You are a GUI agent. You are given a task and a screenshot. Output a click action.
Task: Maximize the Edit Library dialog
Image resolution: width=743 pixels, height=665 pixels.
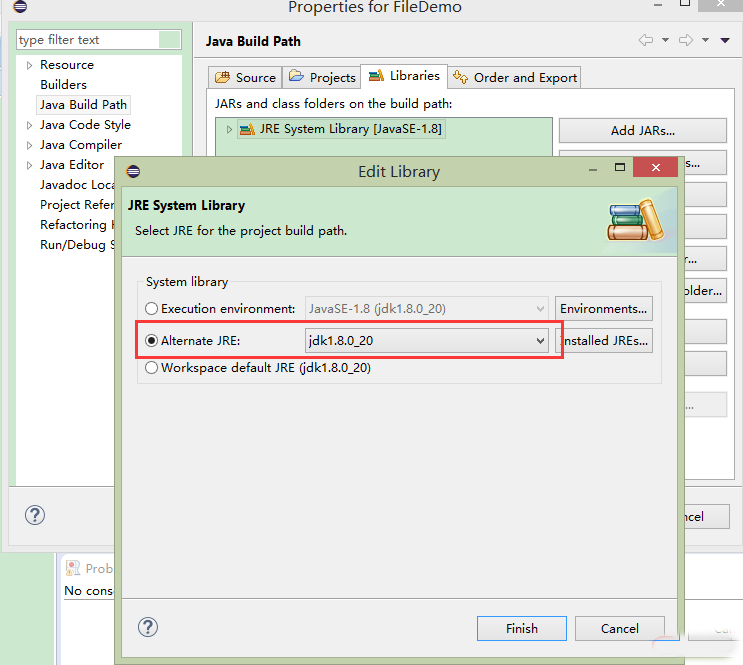[620, 167]
